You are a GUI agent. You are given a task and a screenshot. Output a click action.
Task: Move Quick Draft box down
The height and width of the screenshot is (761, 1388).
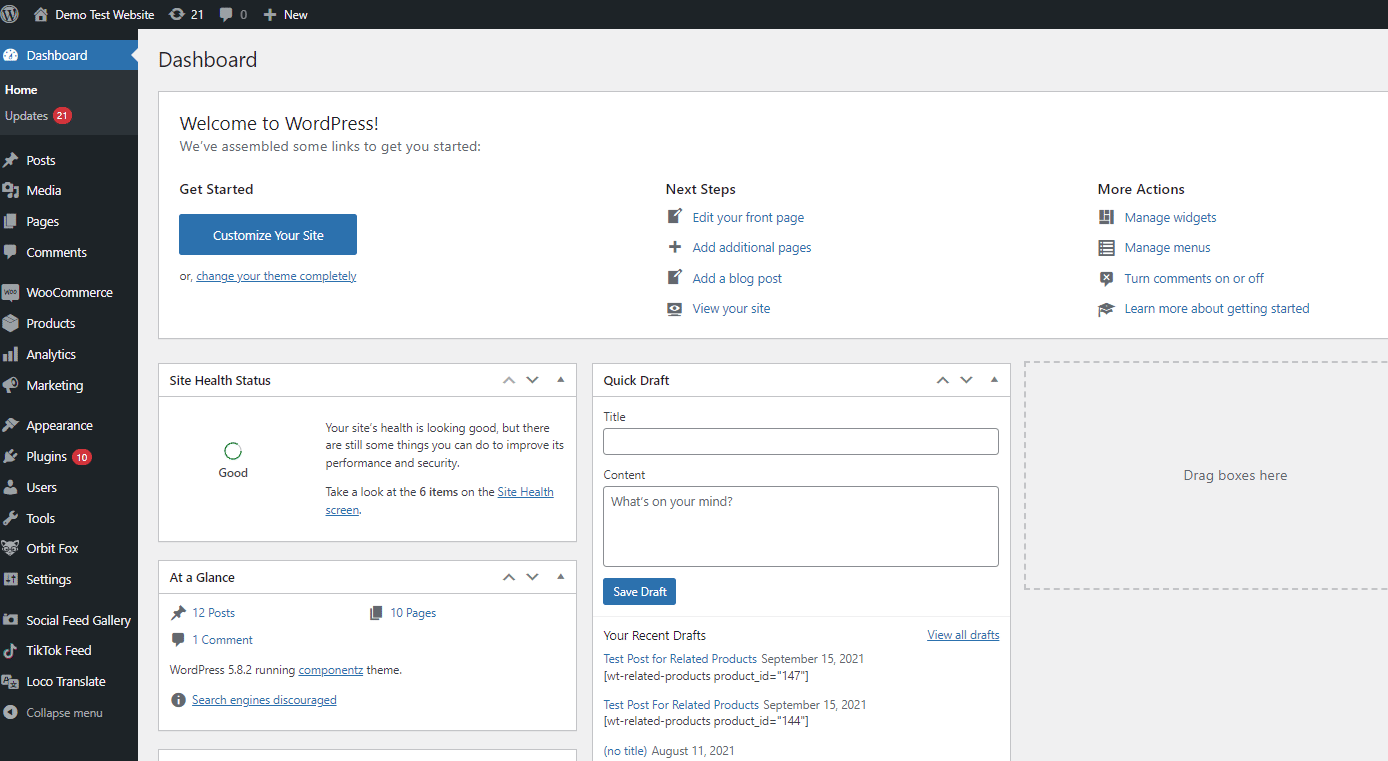point(966,380)
